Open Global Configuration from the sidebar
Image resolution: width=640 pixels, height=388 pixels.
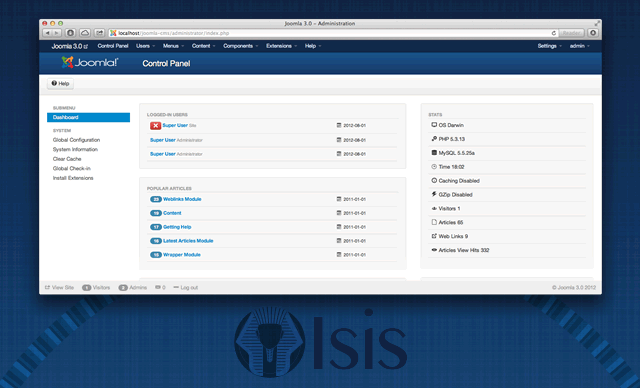76,140
